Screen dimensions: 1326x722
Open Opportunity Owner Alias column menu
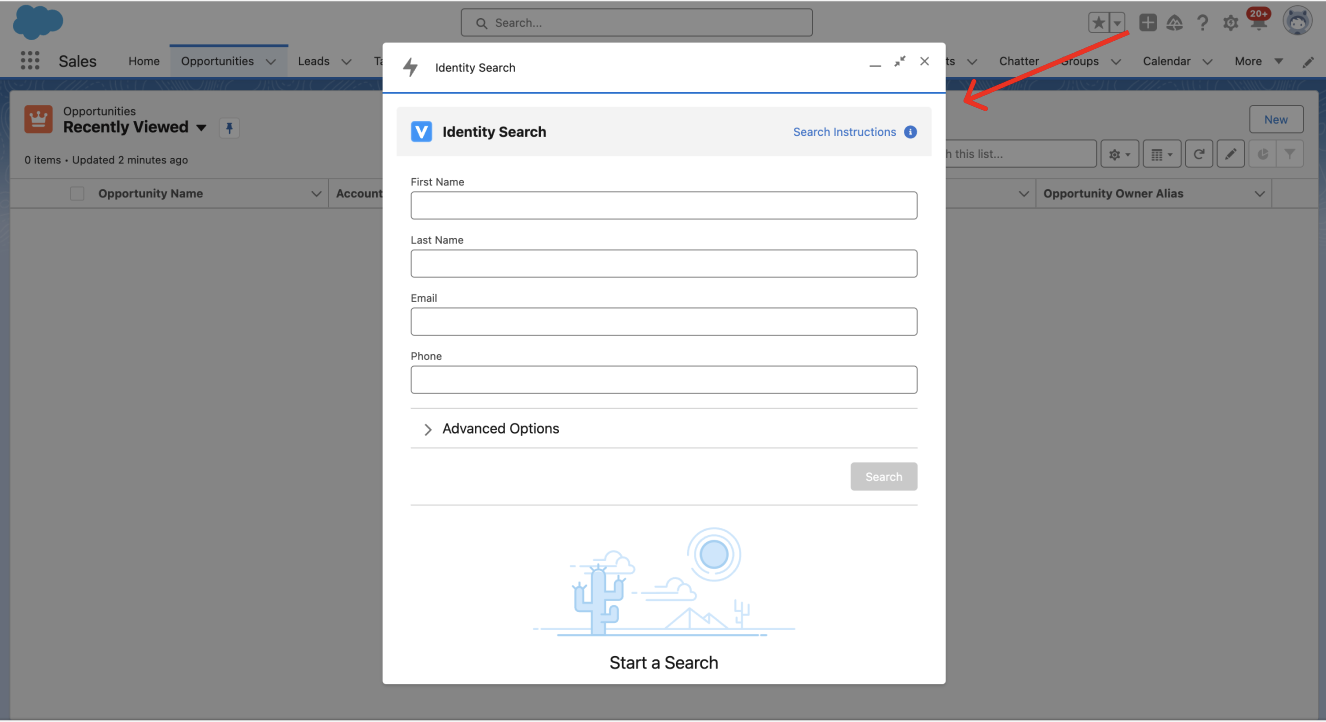(x=1259, y=194)
